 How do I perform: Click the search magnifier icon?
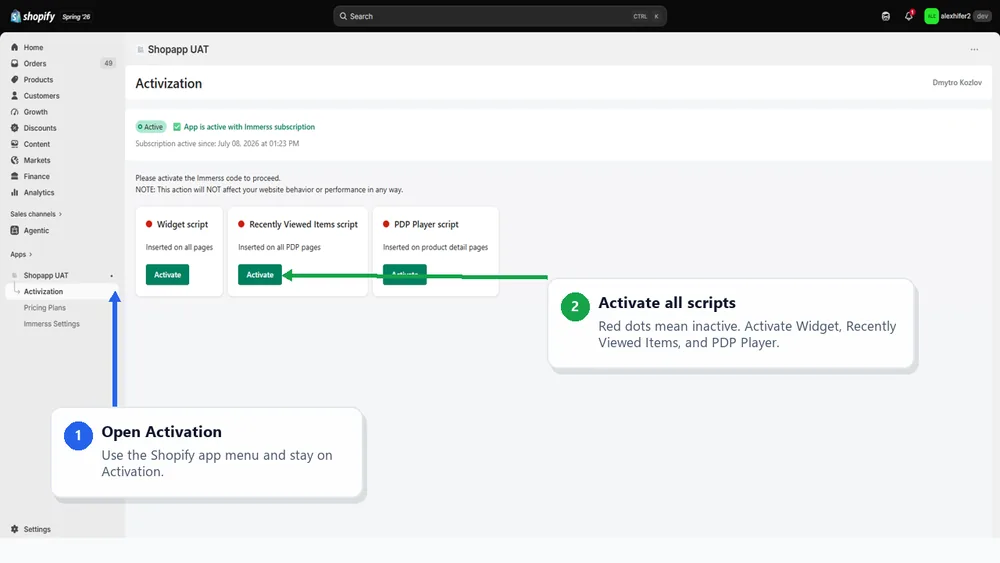click(x=343, y=16)
